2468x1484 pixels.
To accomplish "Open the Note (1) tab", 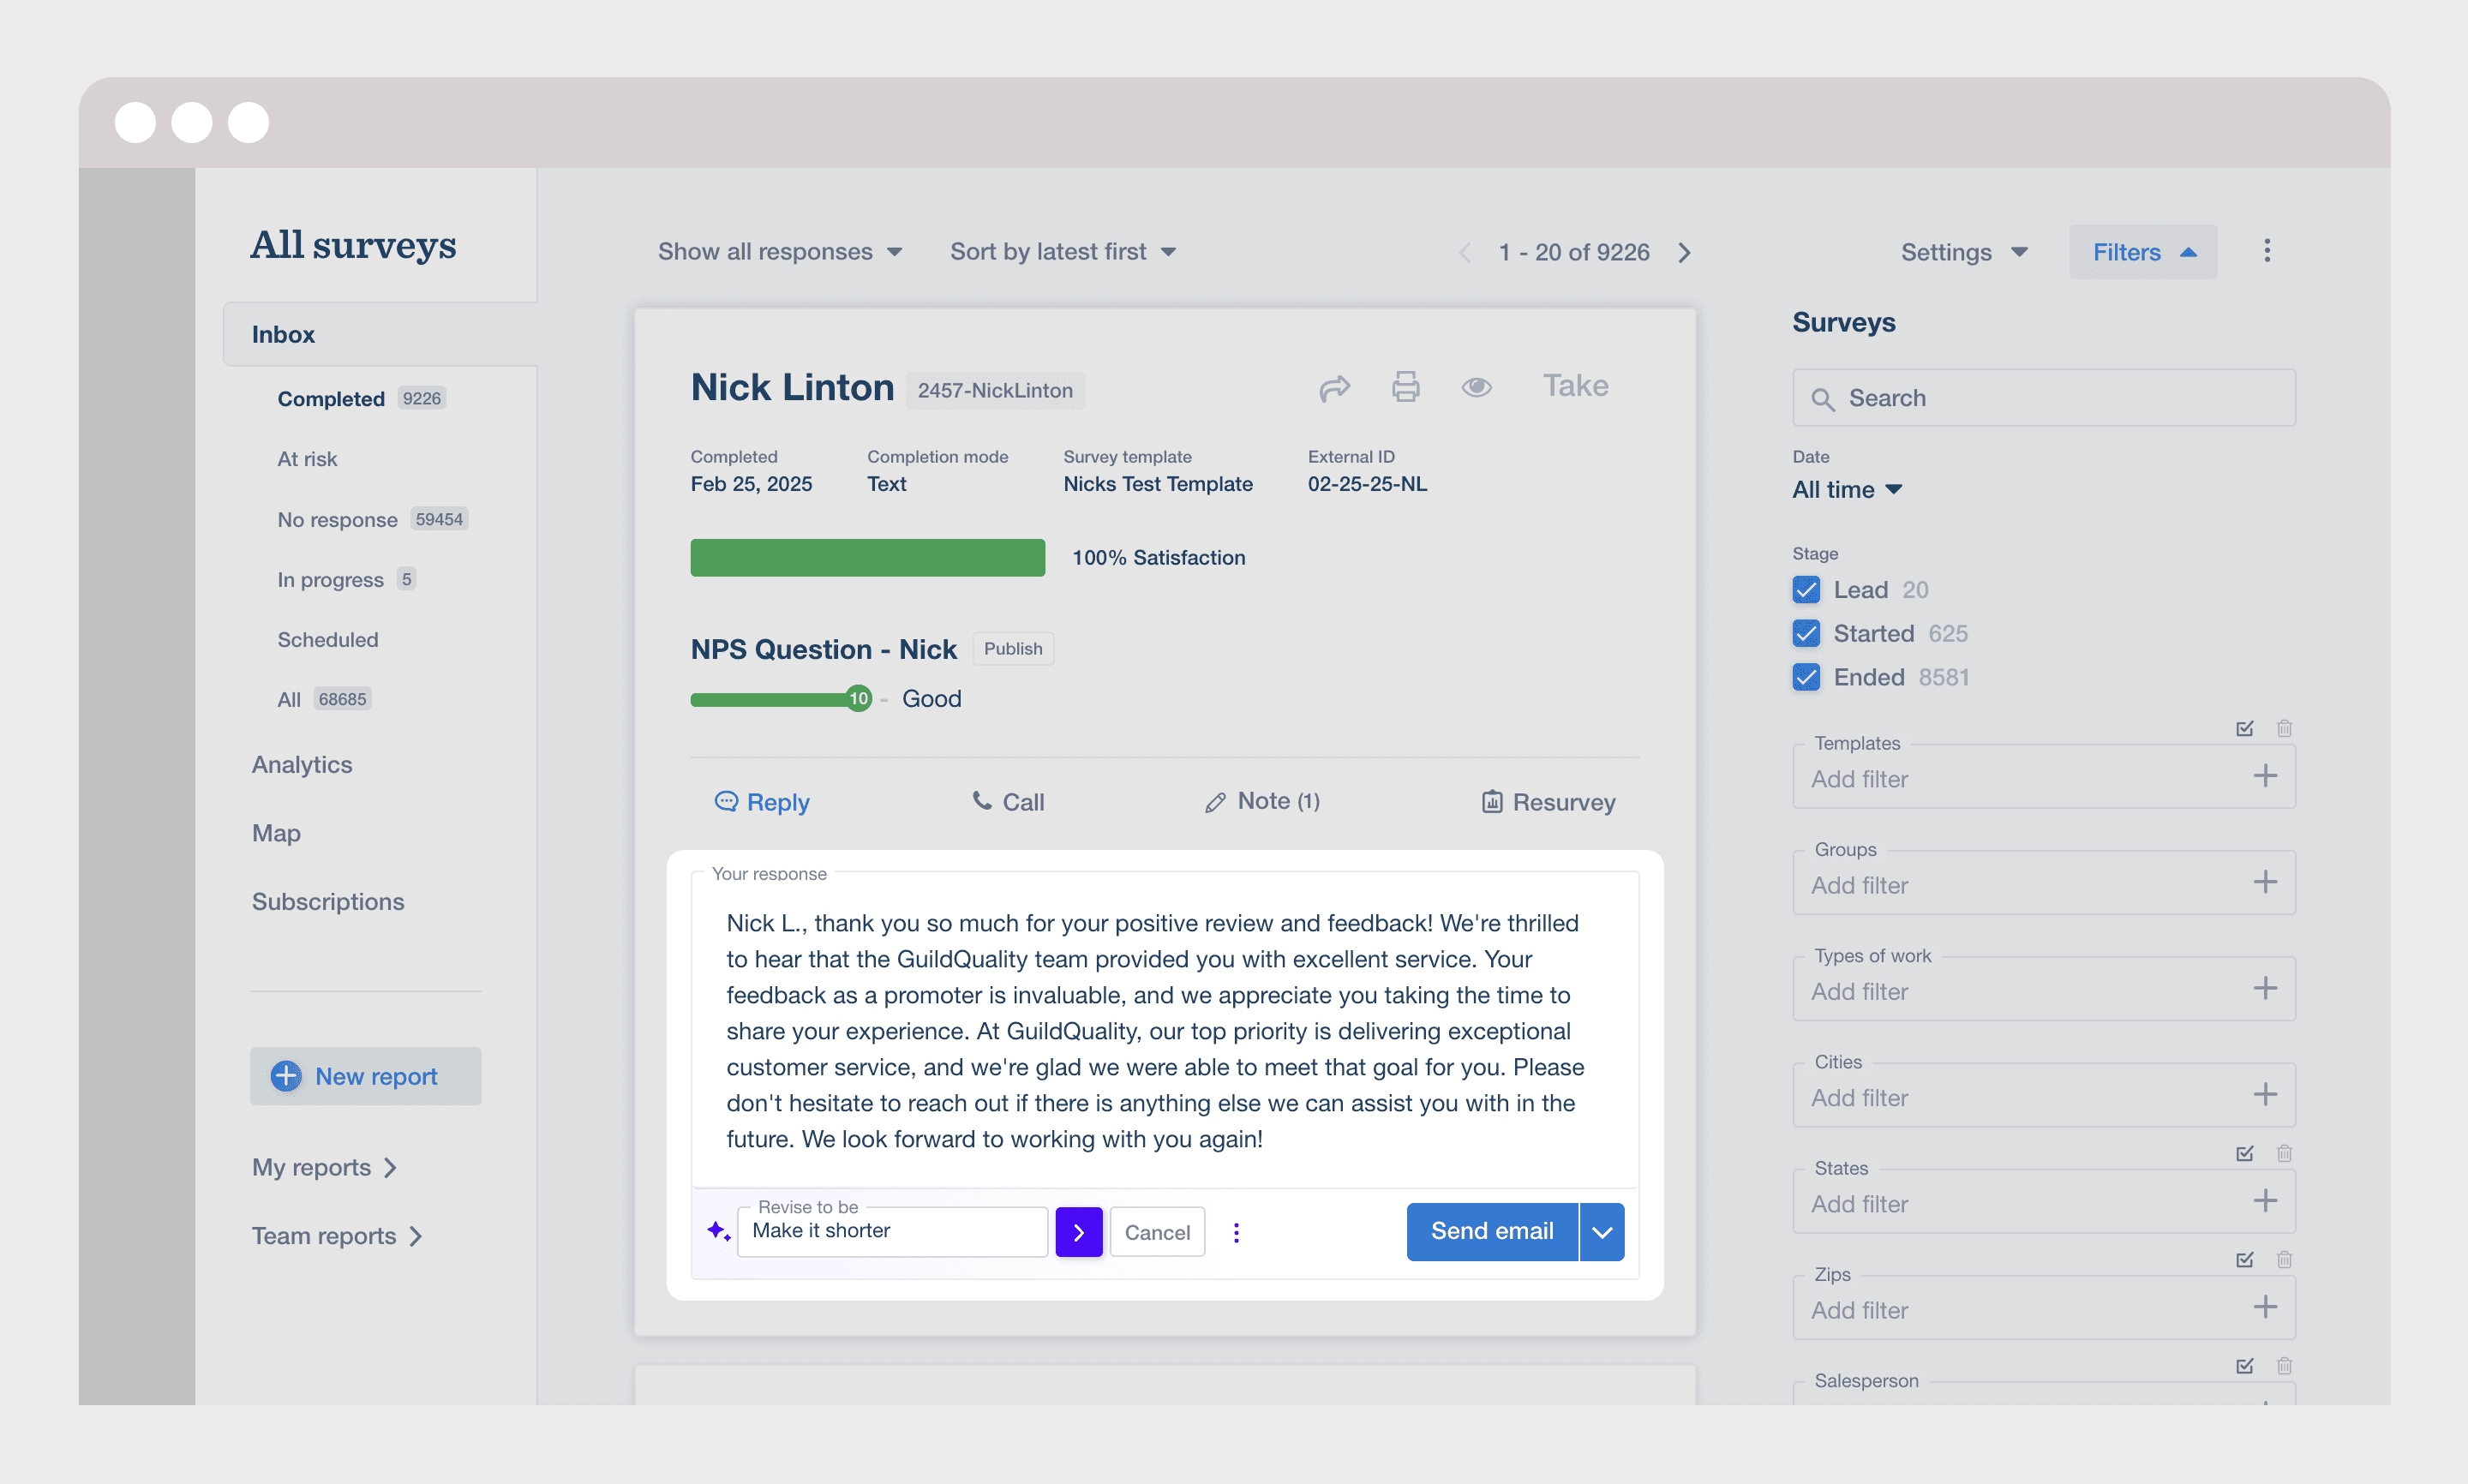I will pos(1262,802).
